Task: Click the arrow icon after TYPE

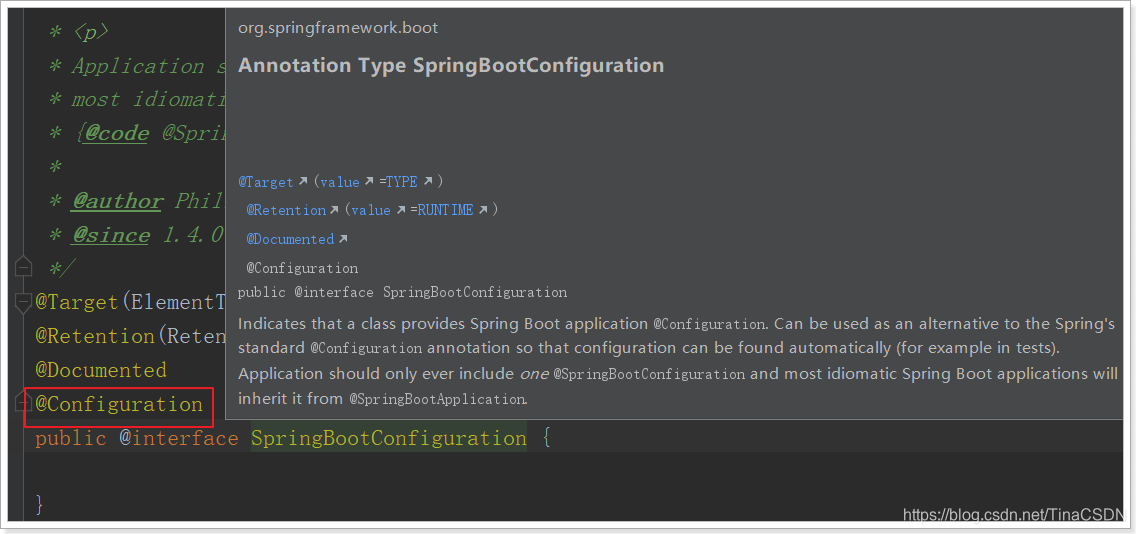Action: point(428,182)
